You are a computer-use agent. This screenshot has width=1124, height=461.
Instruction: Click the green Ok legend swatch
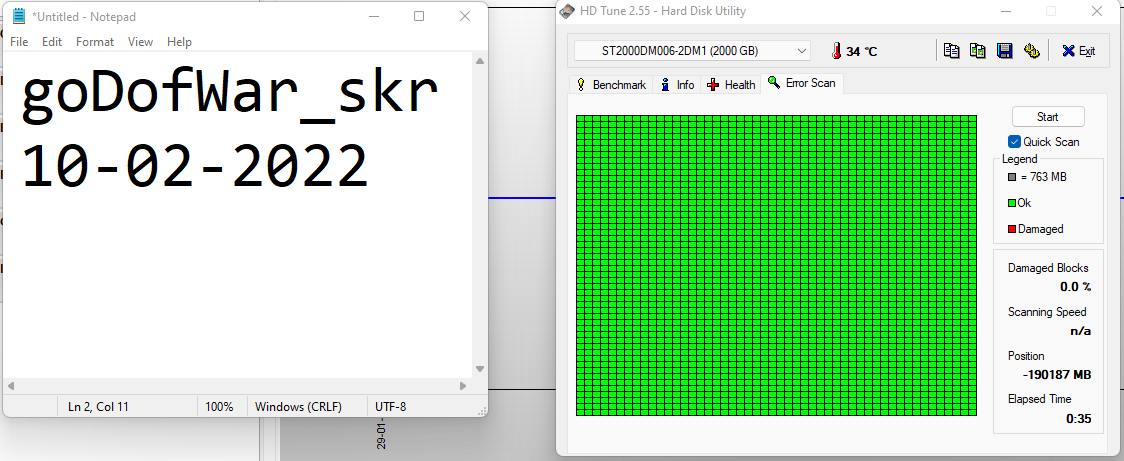click(x=1012, y=203)
